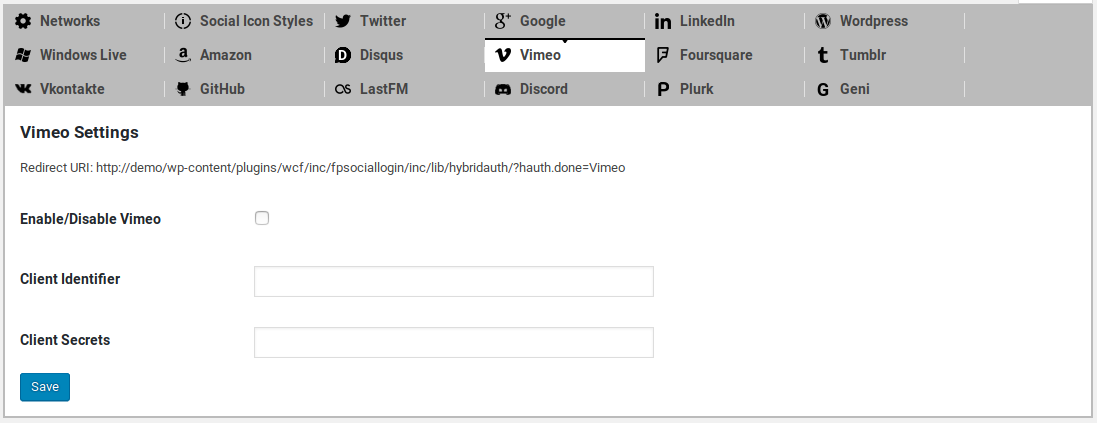
Task: Click the Disqus logo icon
Action: pyautogui.click(x=343, y=55)
